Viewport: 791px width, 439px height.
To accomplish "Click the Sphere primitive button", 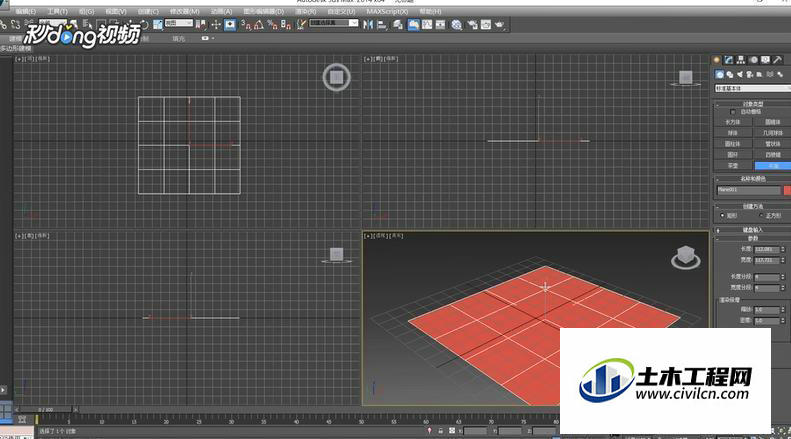I will (x=732, y=133).
